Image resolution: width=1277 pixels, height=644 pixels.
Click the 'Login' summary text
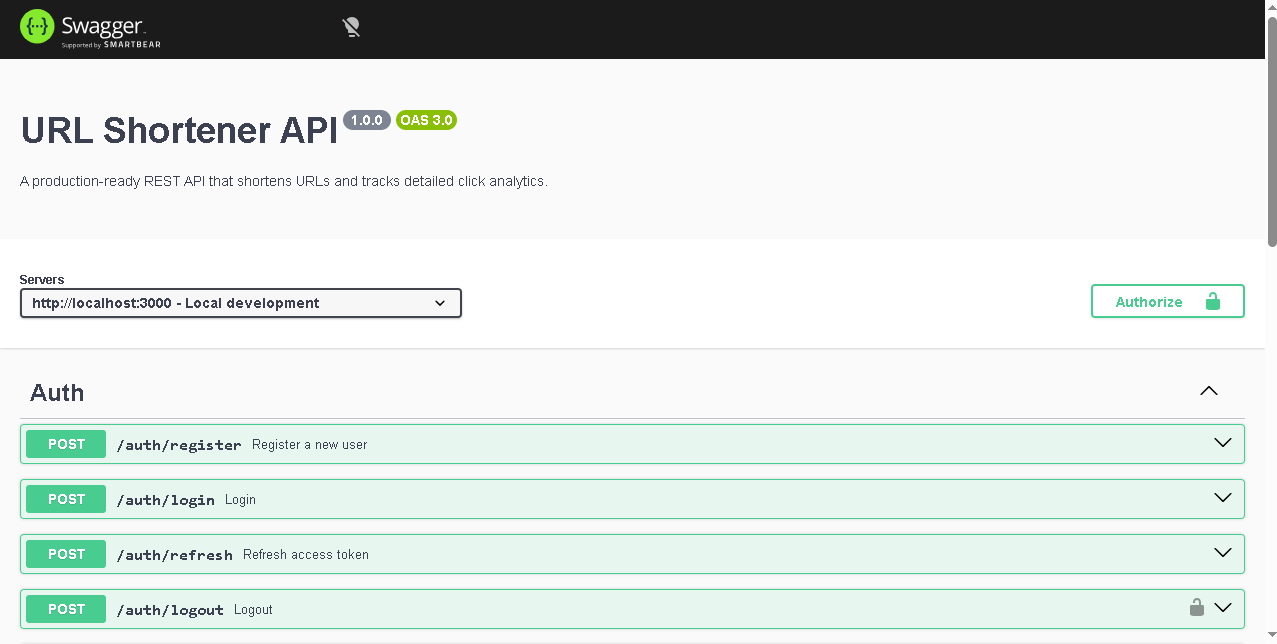coord(240,500)
